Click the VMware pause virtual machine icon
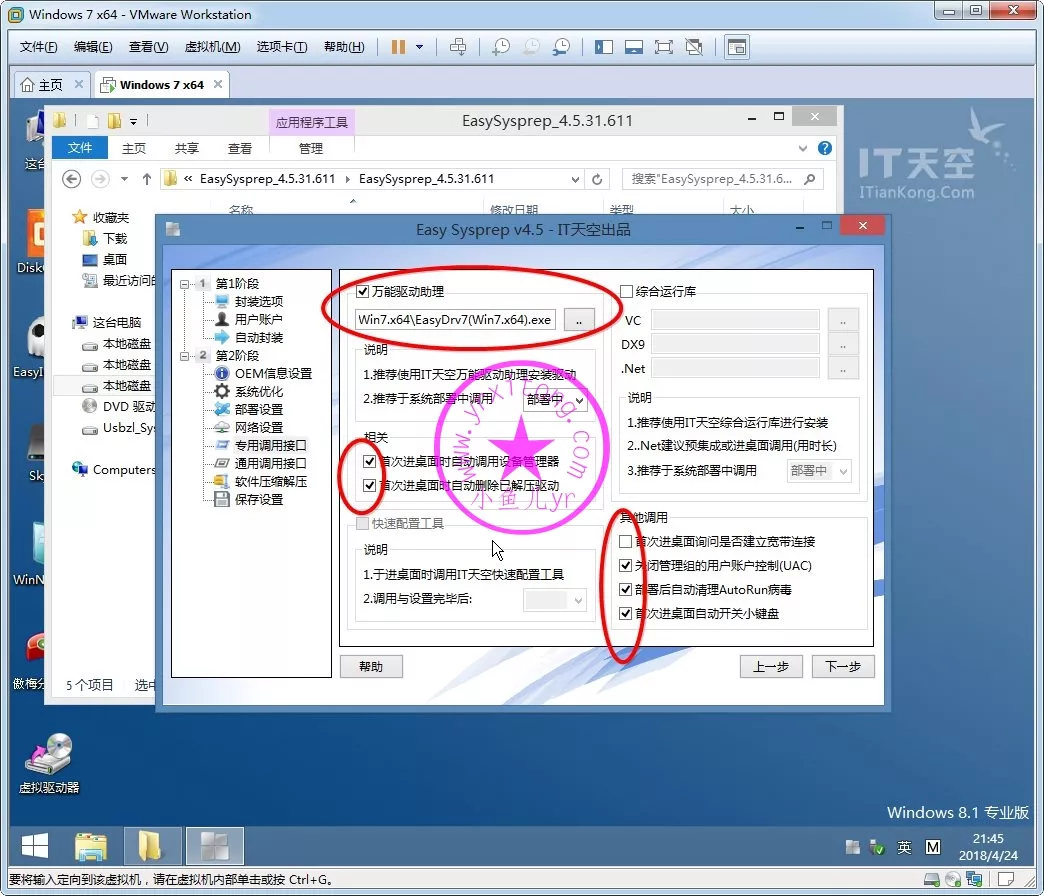 pyautogui.click(x=398, y=47)
